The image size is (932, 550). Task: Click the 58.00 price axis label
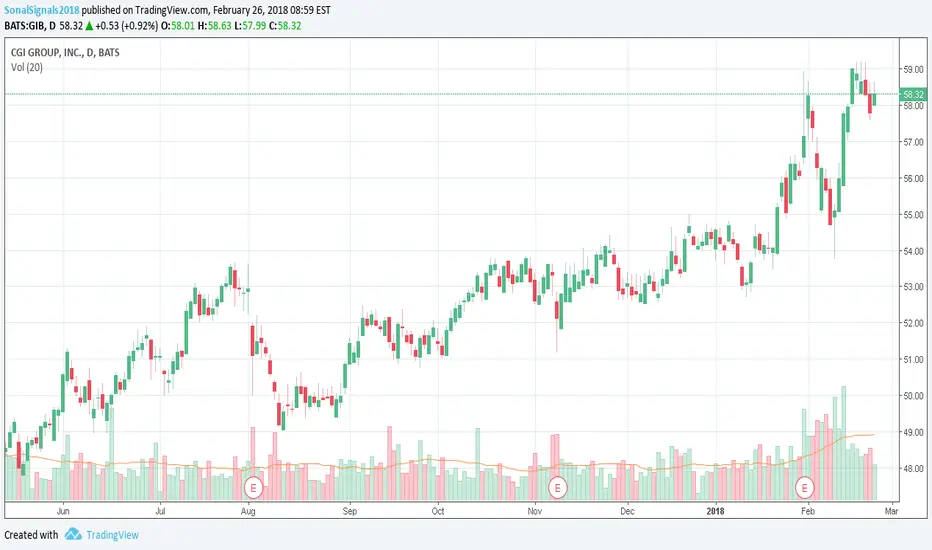pyautogui.click(x=914, y=106)
